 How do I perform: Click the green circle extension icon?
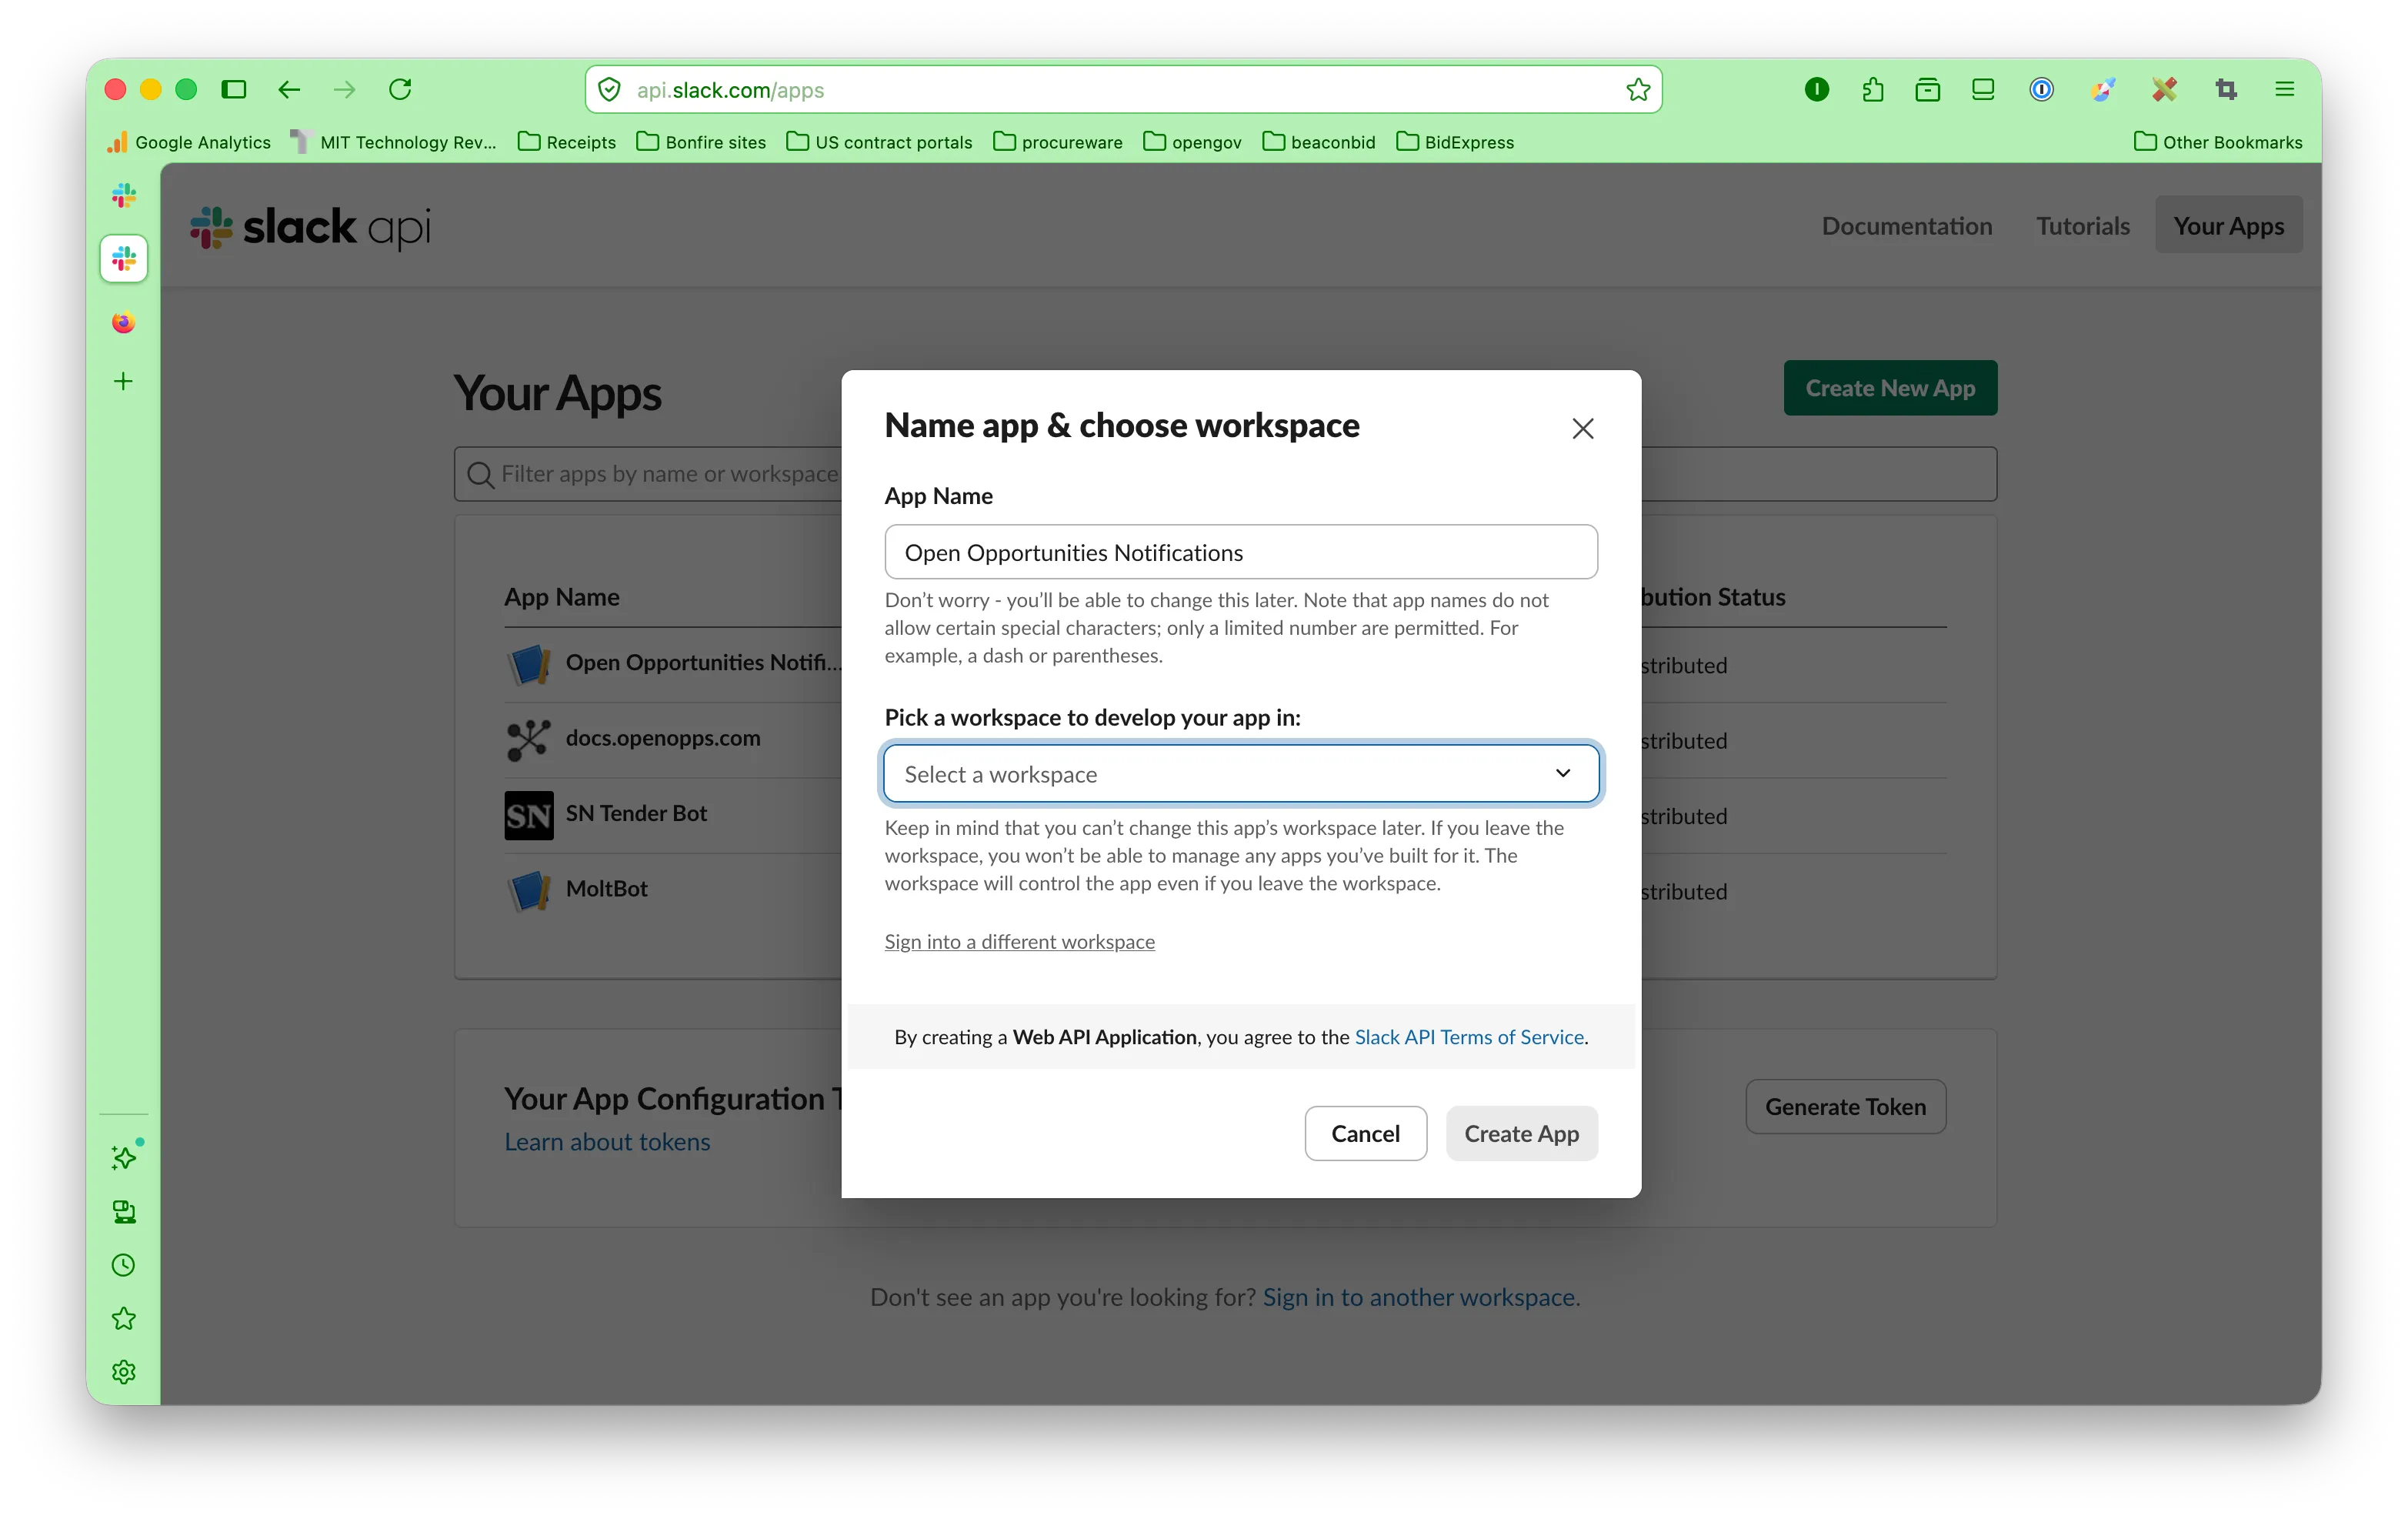1817,90
